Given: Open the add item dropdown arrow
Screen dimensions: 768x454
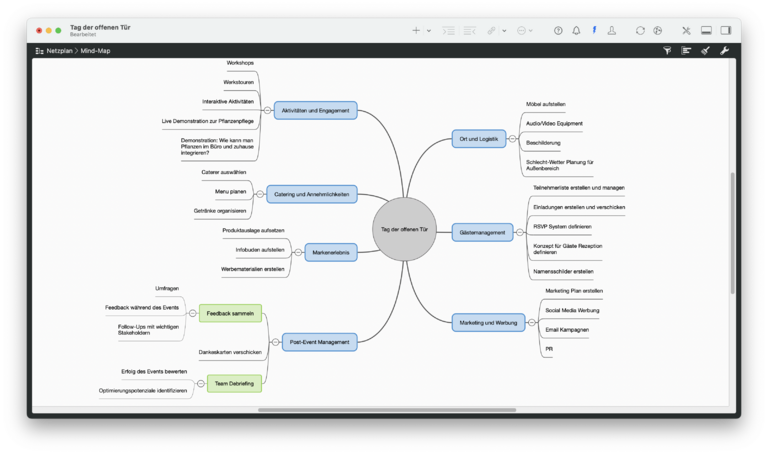Looking at the screenshot, I should pyautogui.click(x=429, y=31).
